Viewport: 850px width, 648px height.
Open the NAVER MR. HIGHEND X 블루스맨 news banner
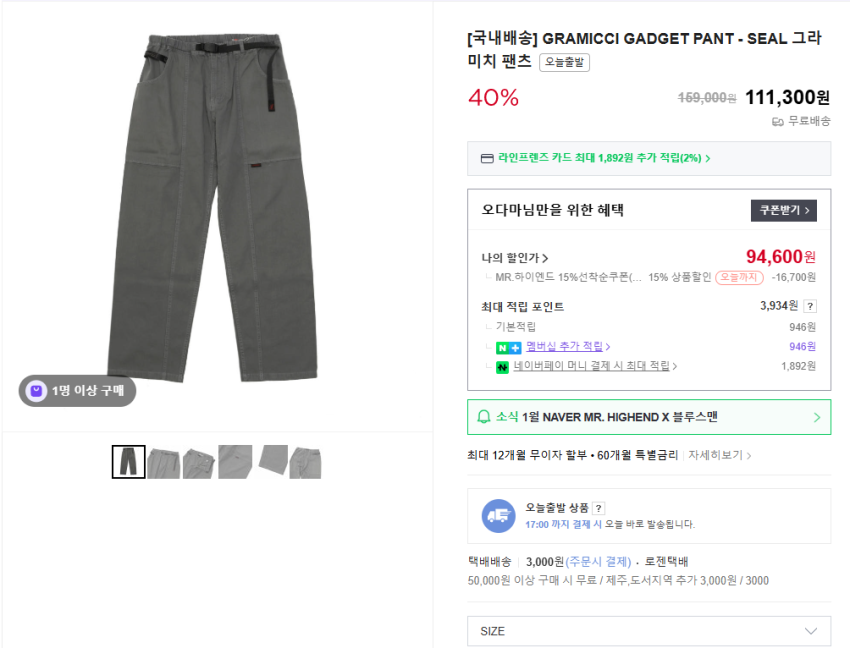tap(649, 417)
